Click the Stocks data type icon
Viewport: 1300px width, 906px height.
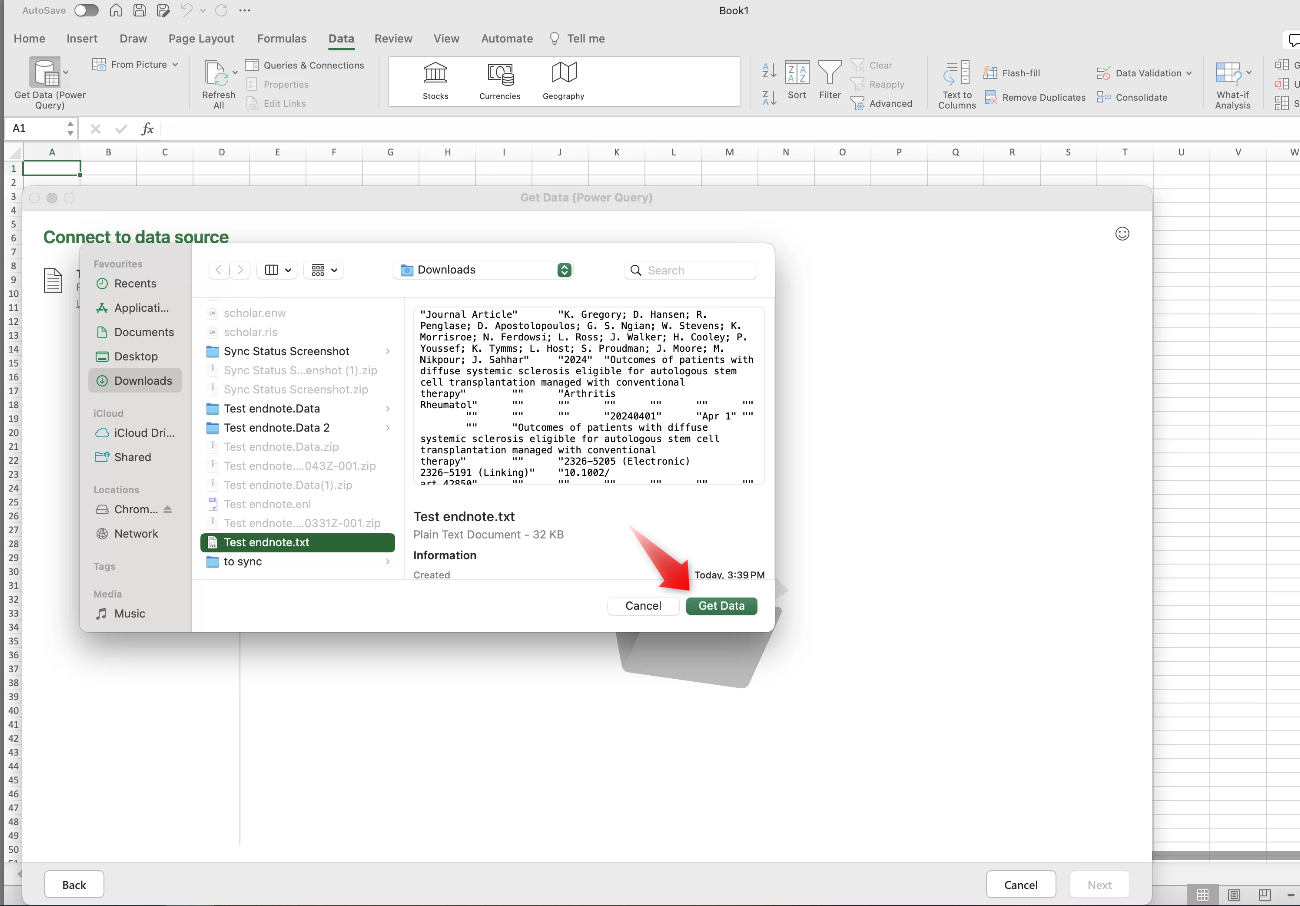point(435,74)
